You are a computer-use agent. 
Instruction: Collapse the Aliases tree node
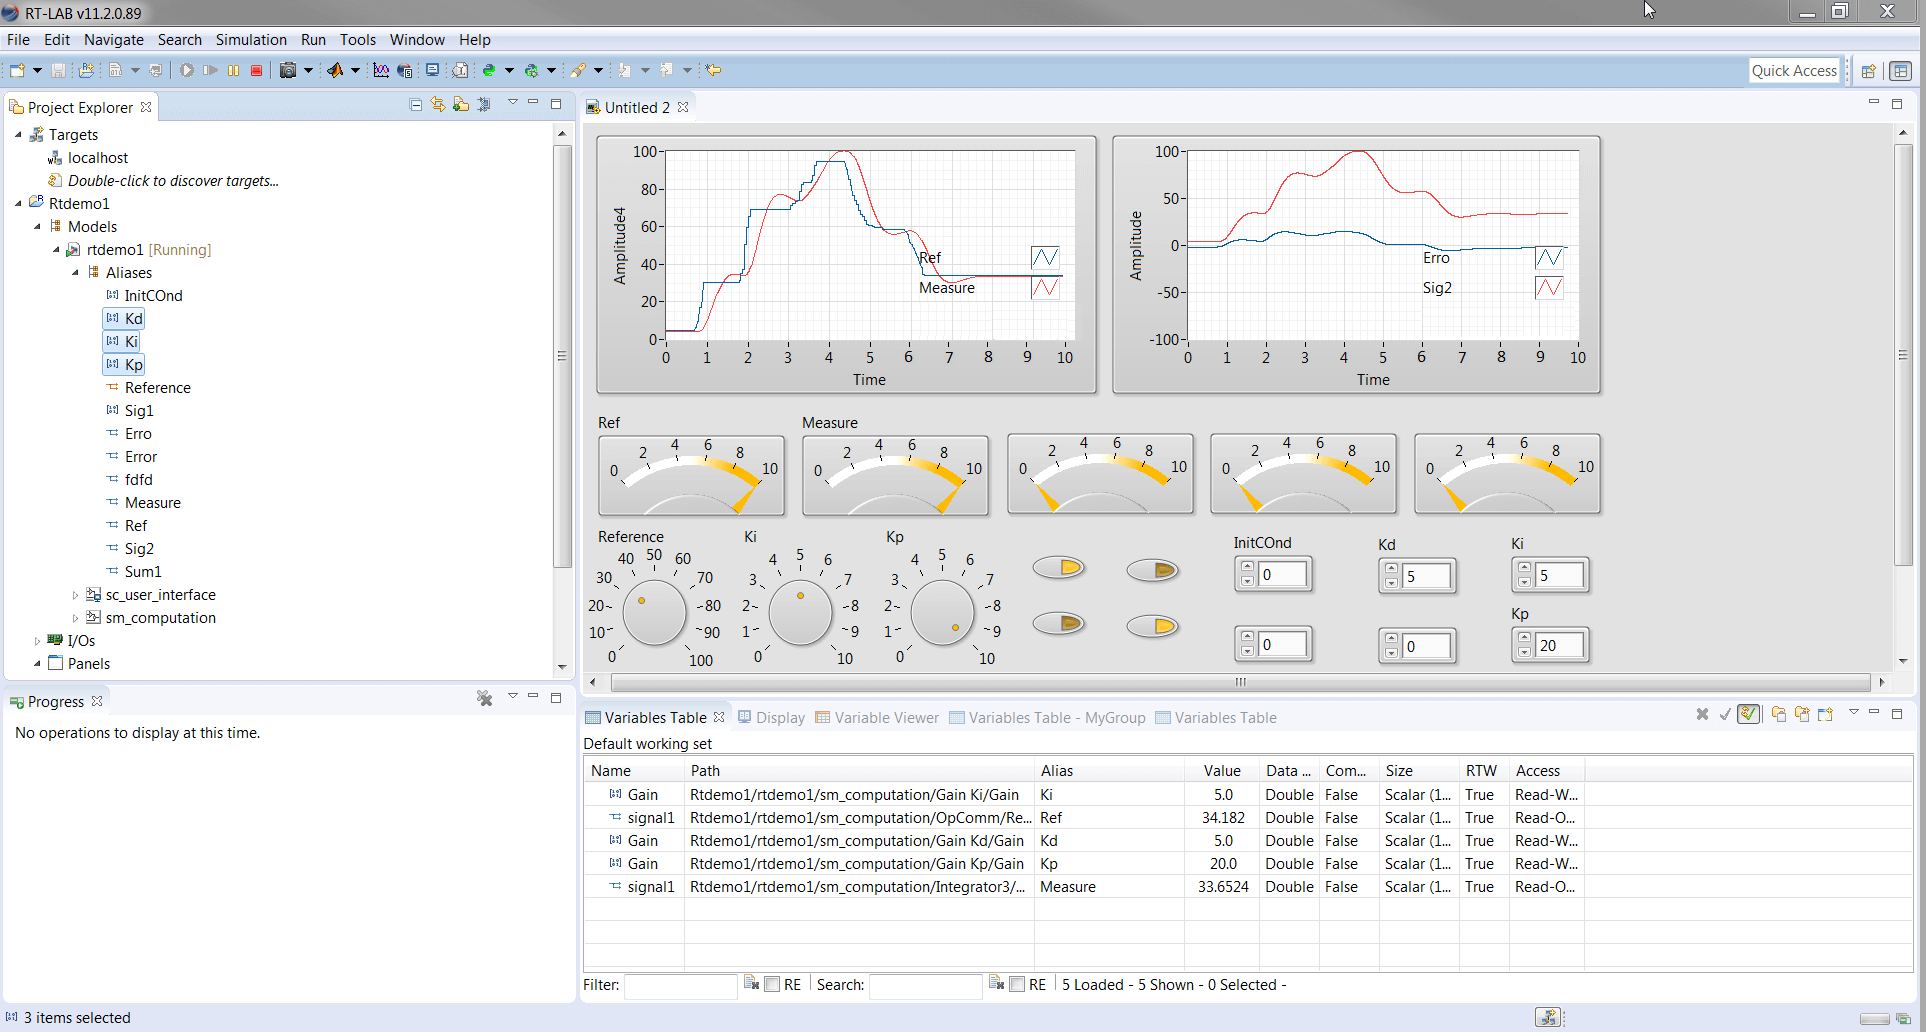tap(75, 273)
